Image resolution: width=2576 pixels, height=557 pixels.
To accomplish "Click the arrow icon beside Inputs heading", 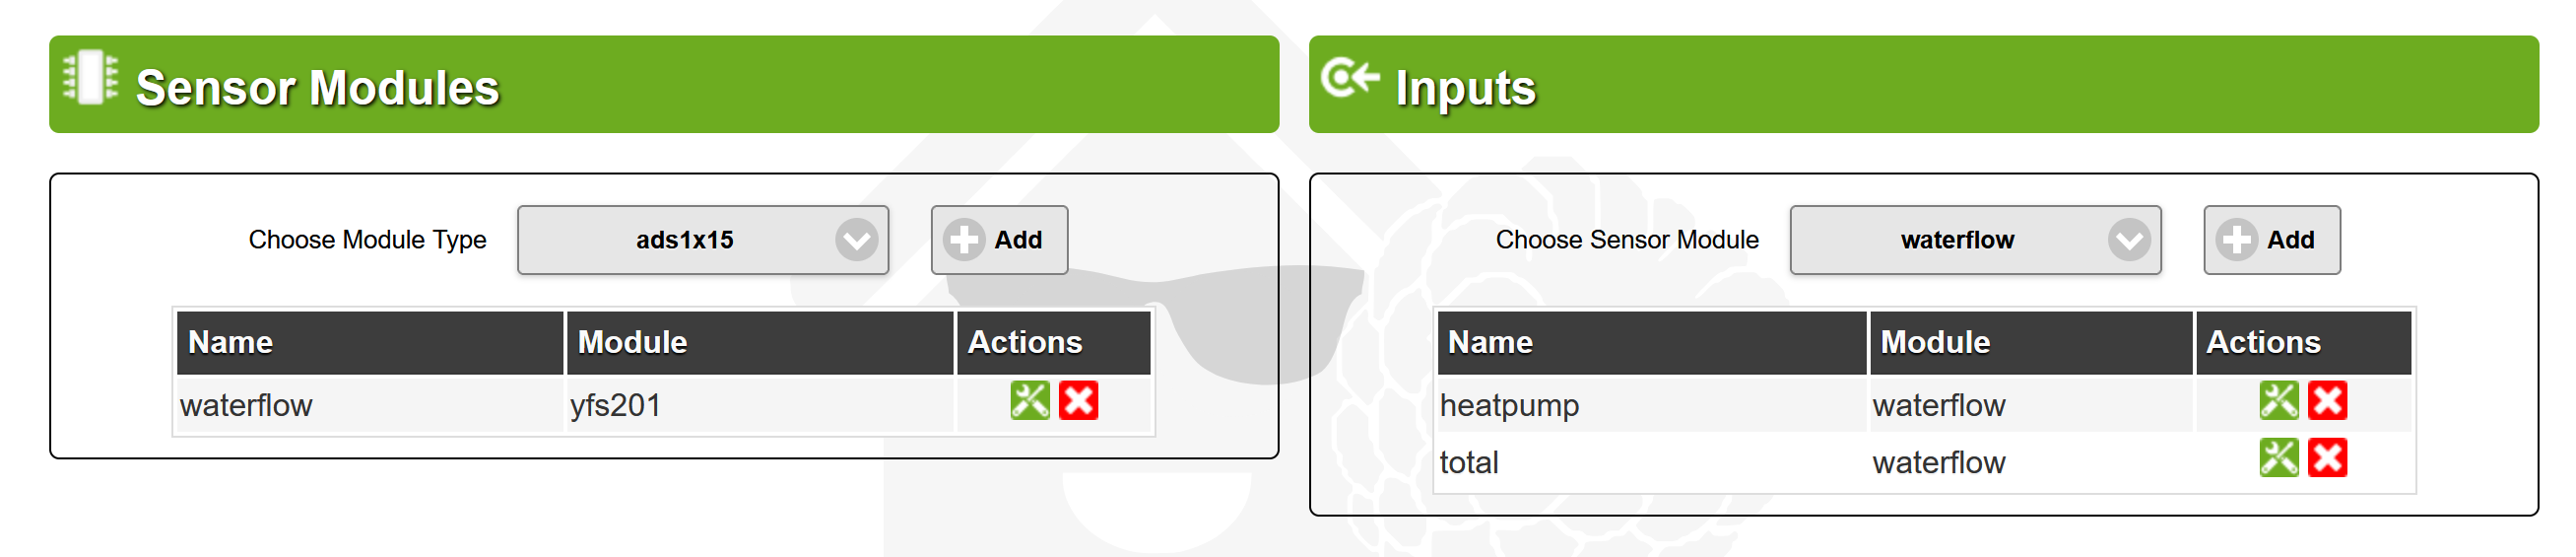I will tap(1349, 77).
